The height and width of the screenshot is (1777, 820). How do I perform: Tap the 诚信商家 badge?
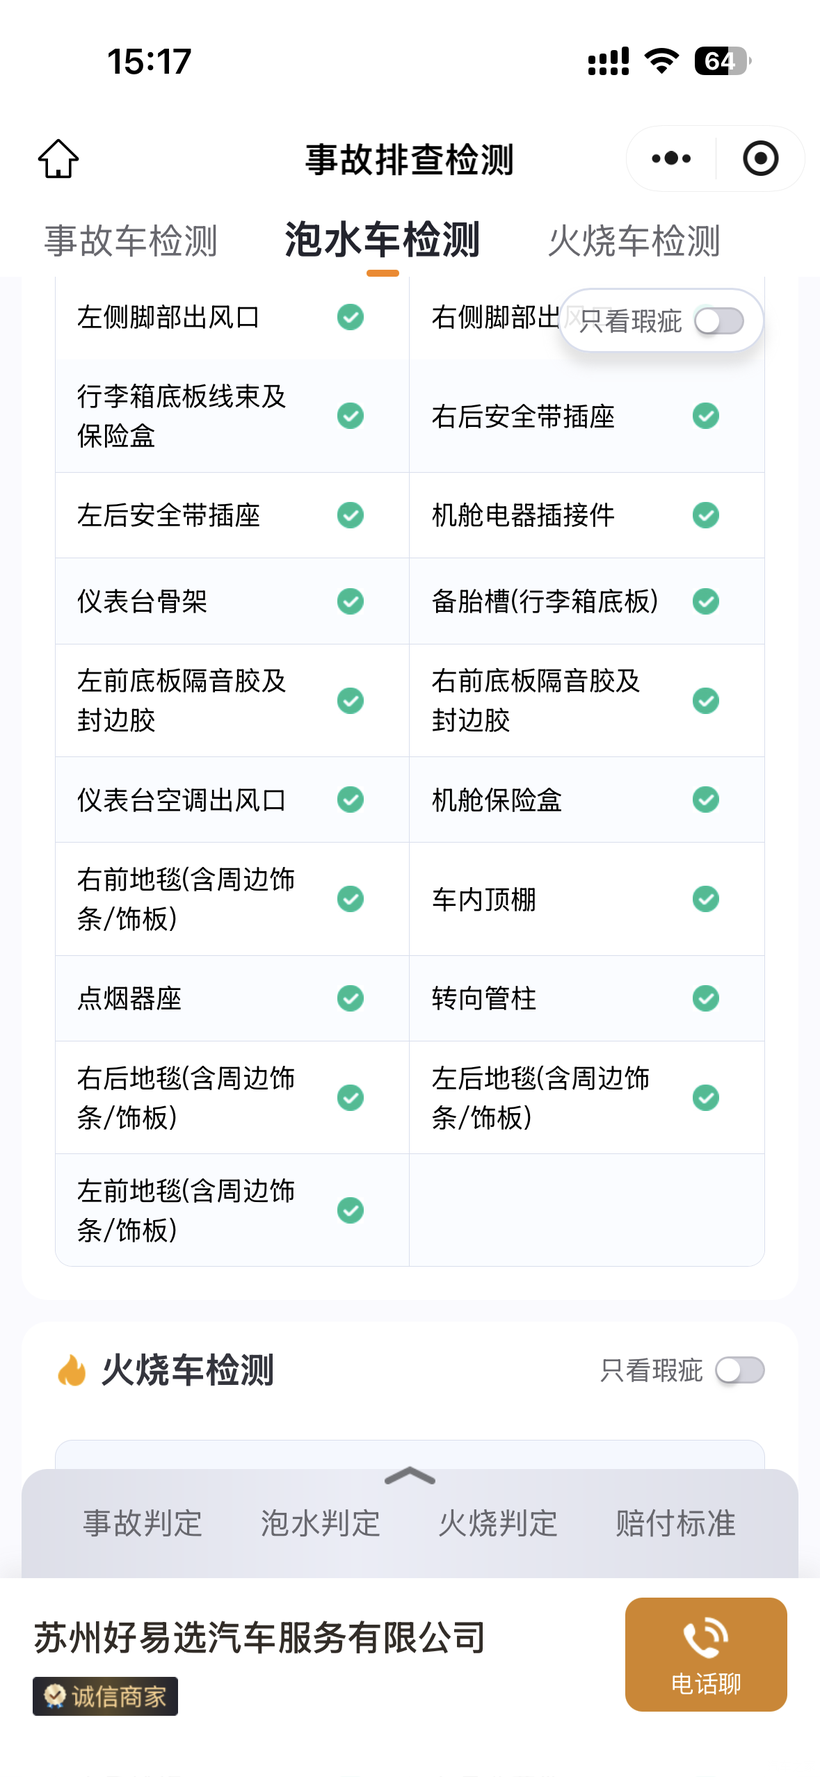(105, 1696)
